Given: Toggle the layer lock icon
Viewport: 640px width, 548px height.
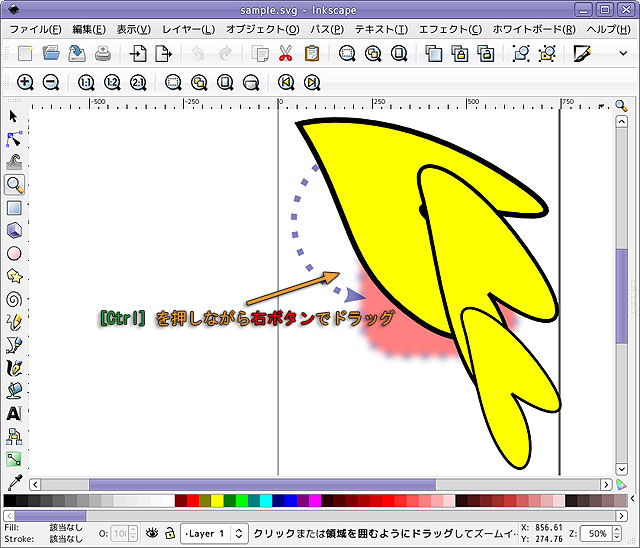Looking at the screenshot, I should coord(170,533).
